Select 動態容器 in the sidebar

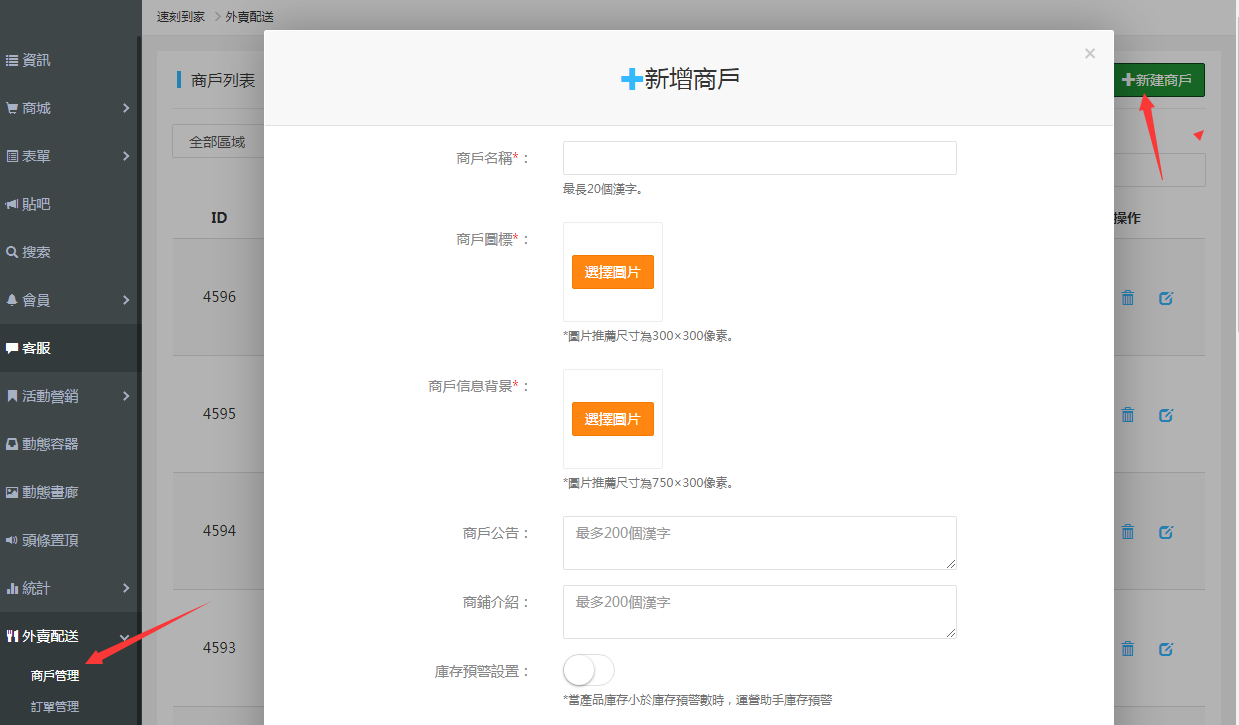pyautogui.click(x=70, y=444)
